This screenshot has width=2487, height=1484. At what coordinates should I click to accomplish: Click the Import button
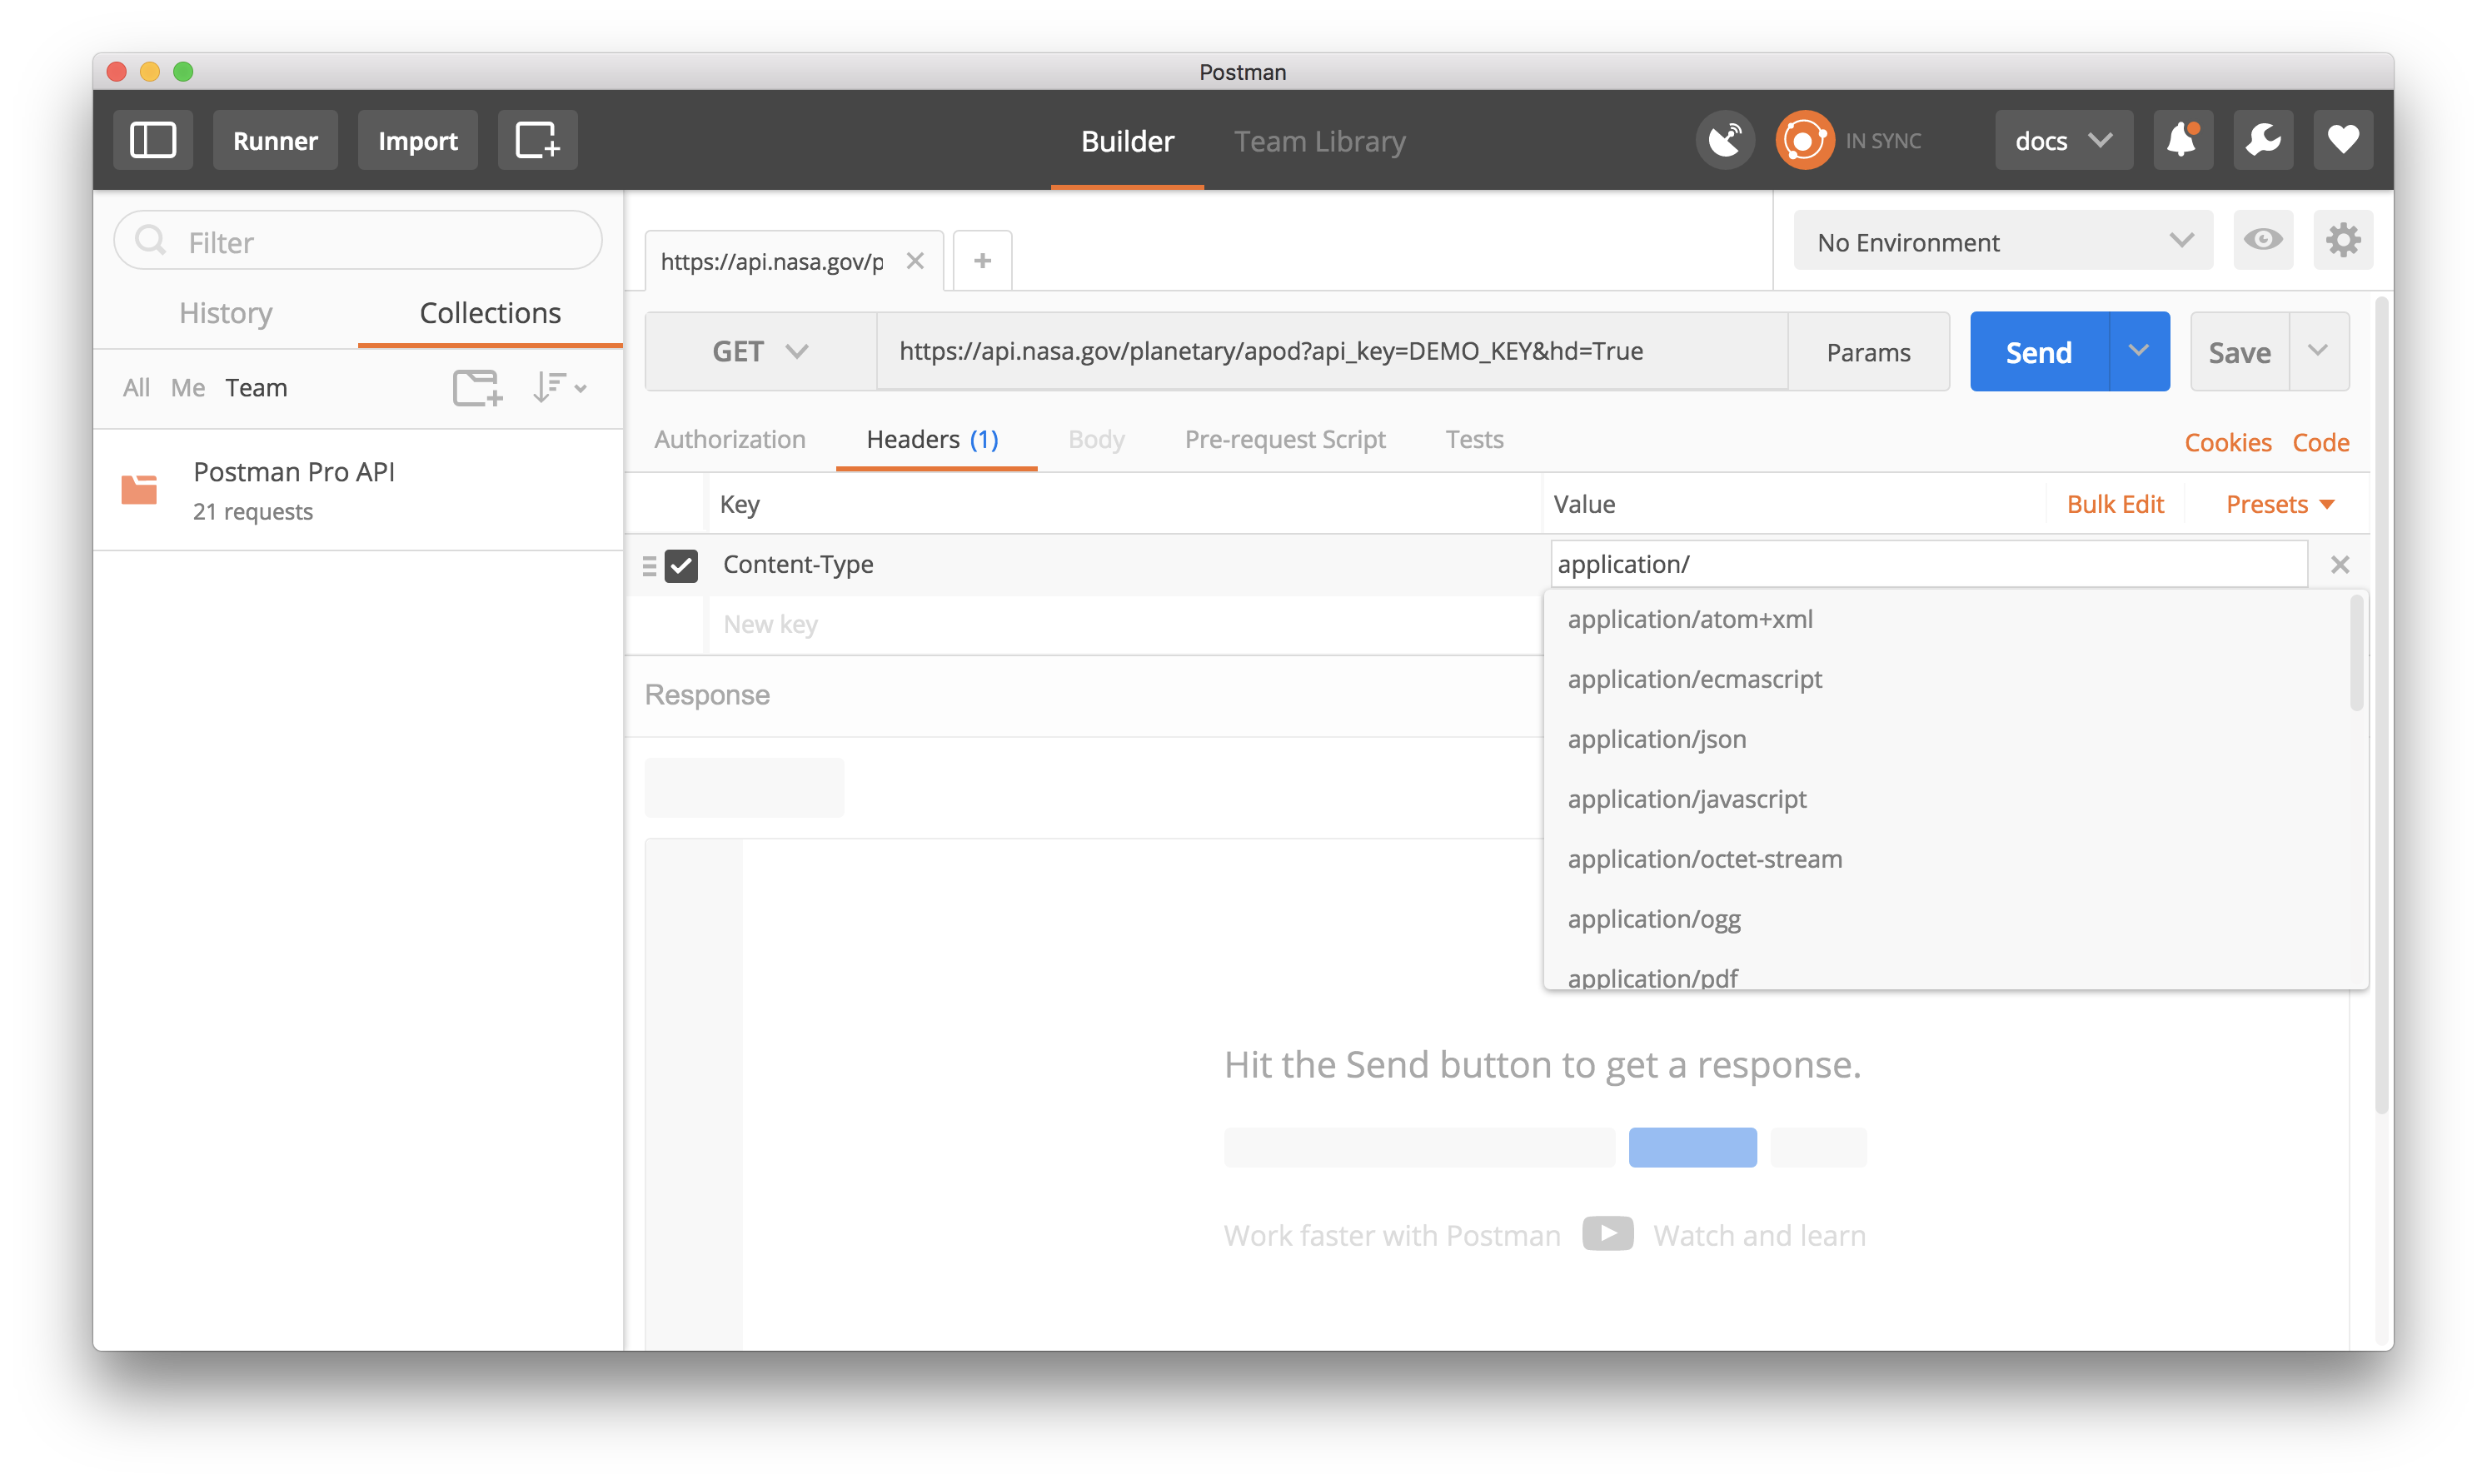417,140
